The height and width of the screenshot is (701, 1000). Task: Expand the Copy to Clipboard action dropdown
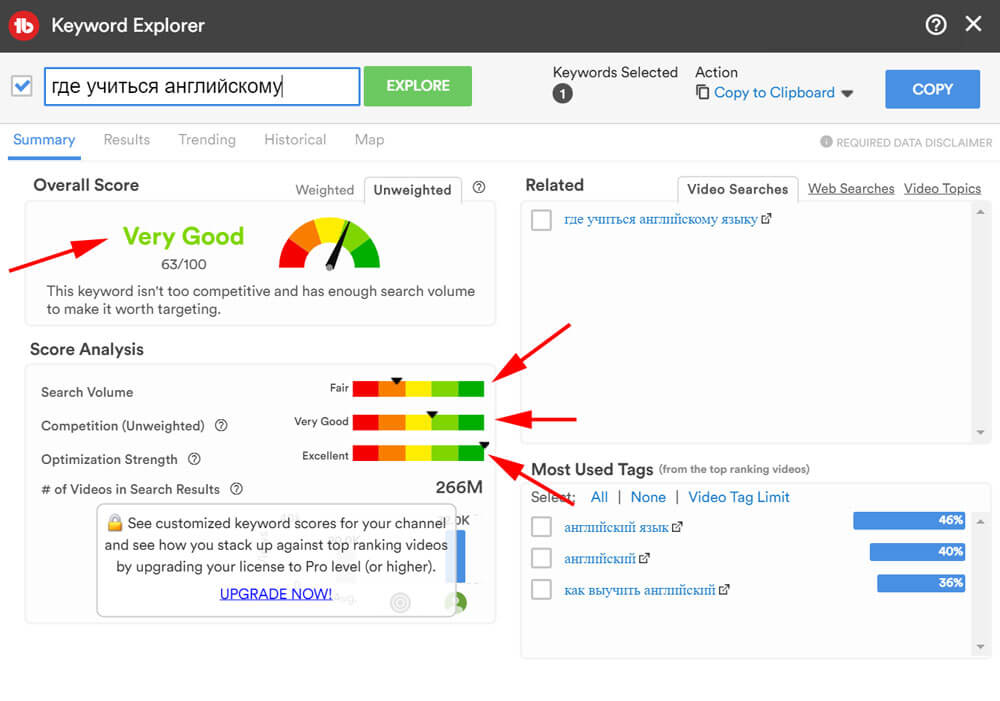tap(847, 93)
